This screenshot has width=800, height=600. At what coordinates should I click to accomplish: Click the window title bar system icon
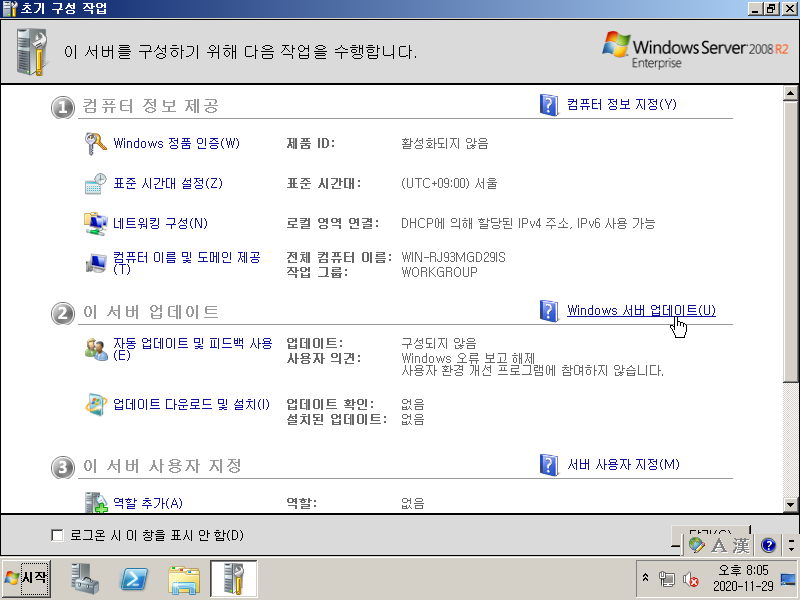[9, 8]
